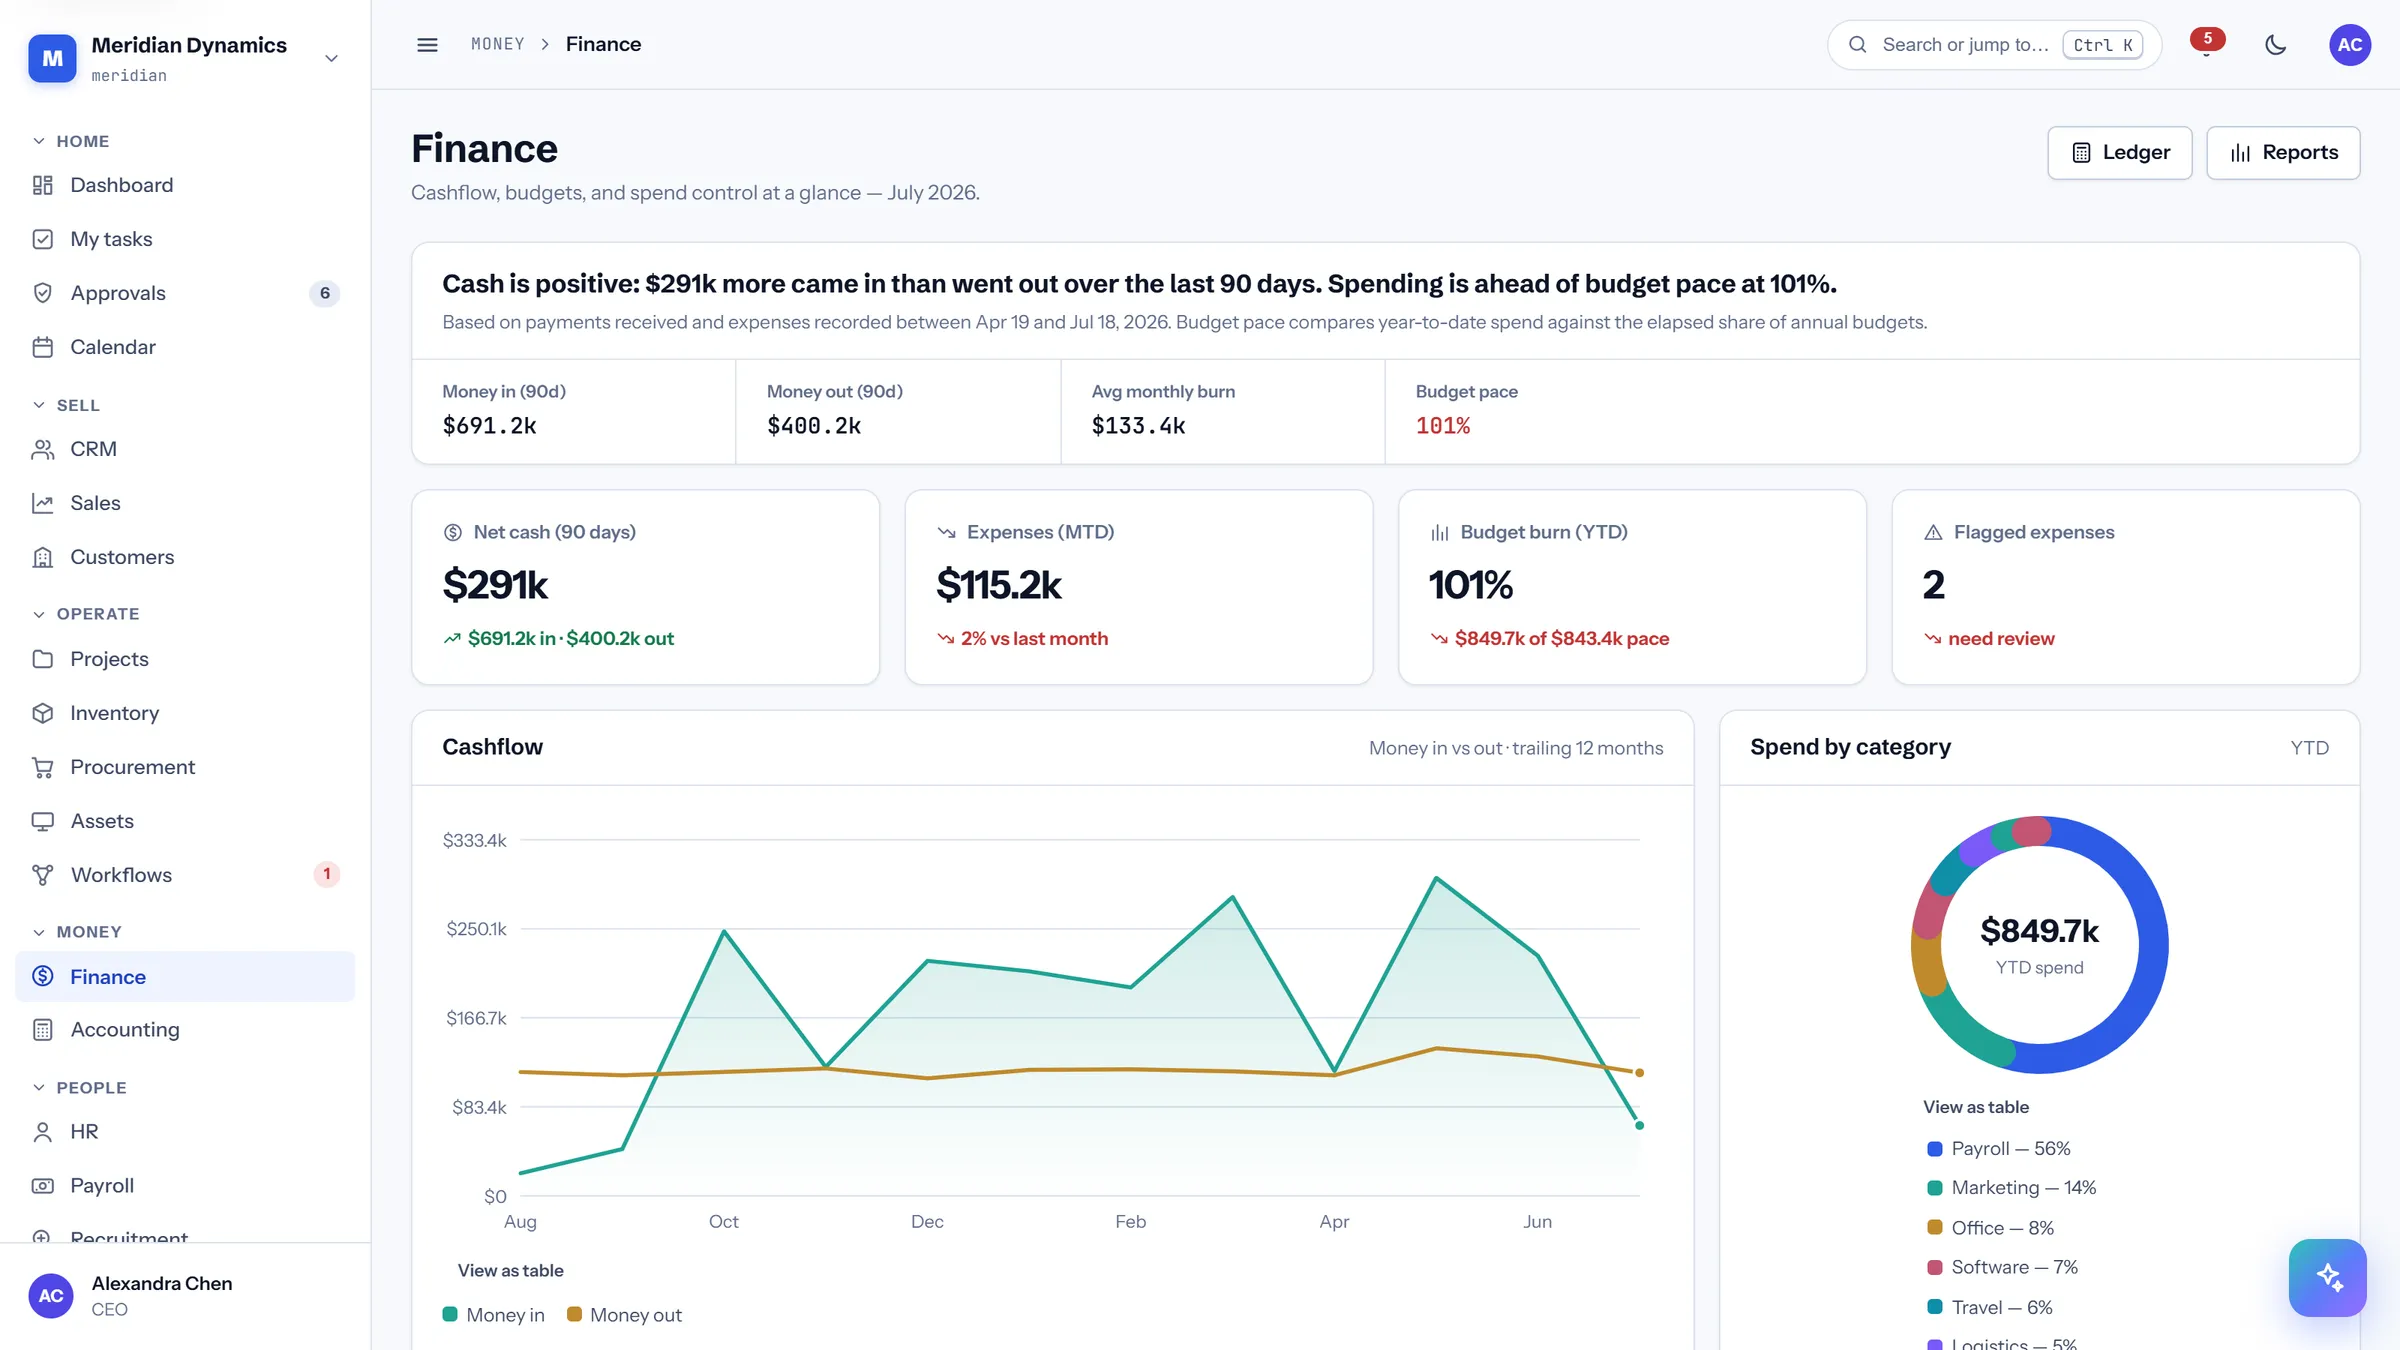Image resolution: width=2400 pixels, height=1350 pixels.
Task: Click the CRM people icon
Action: point(43,449)
